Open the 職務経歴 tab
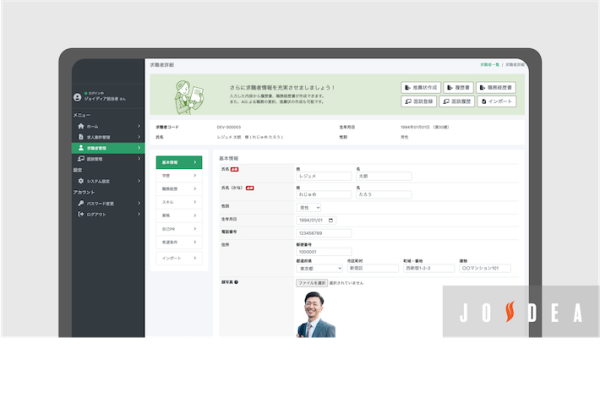Screen dimensions: 600x400 pyautogui.click(x=180, y=188)
